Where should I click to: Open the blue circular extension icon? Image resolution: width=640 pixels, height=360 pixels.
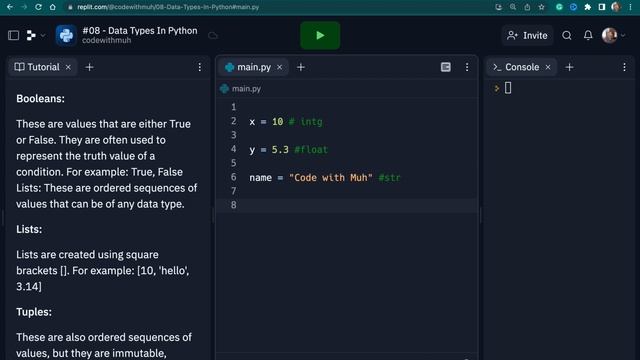pyautogui.click(x=573, y=7)
